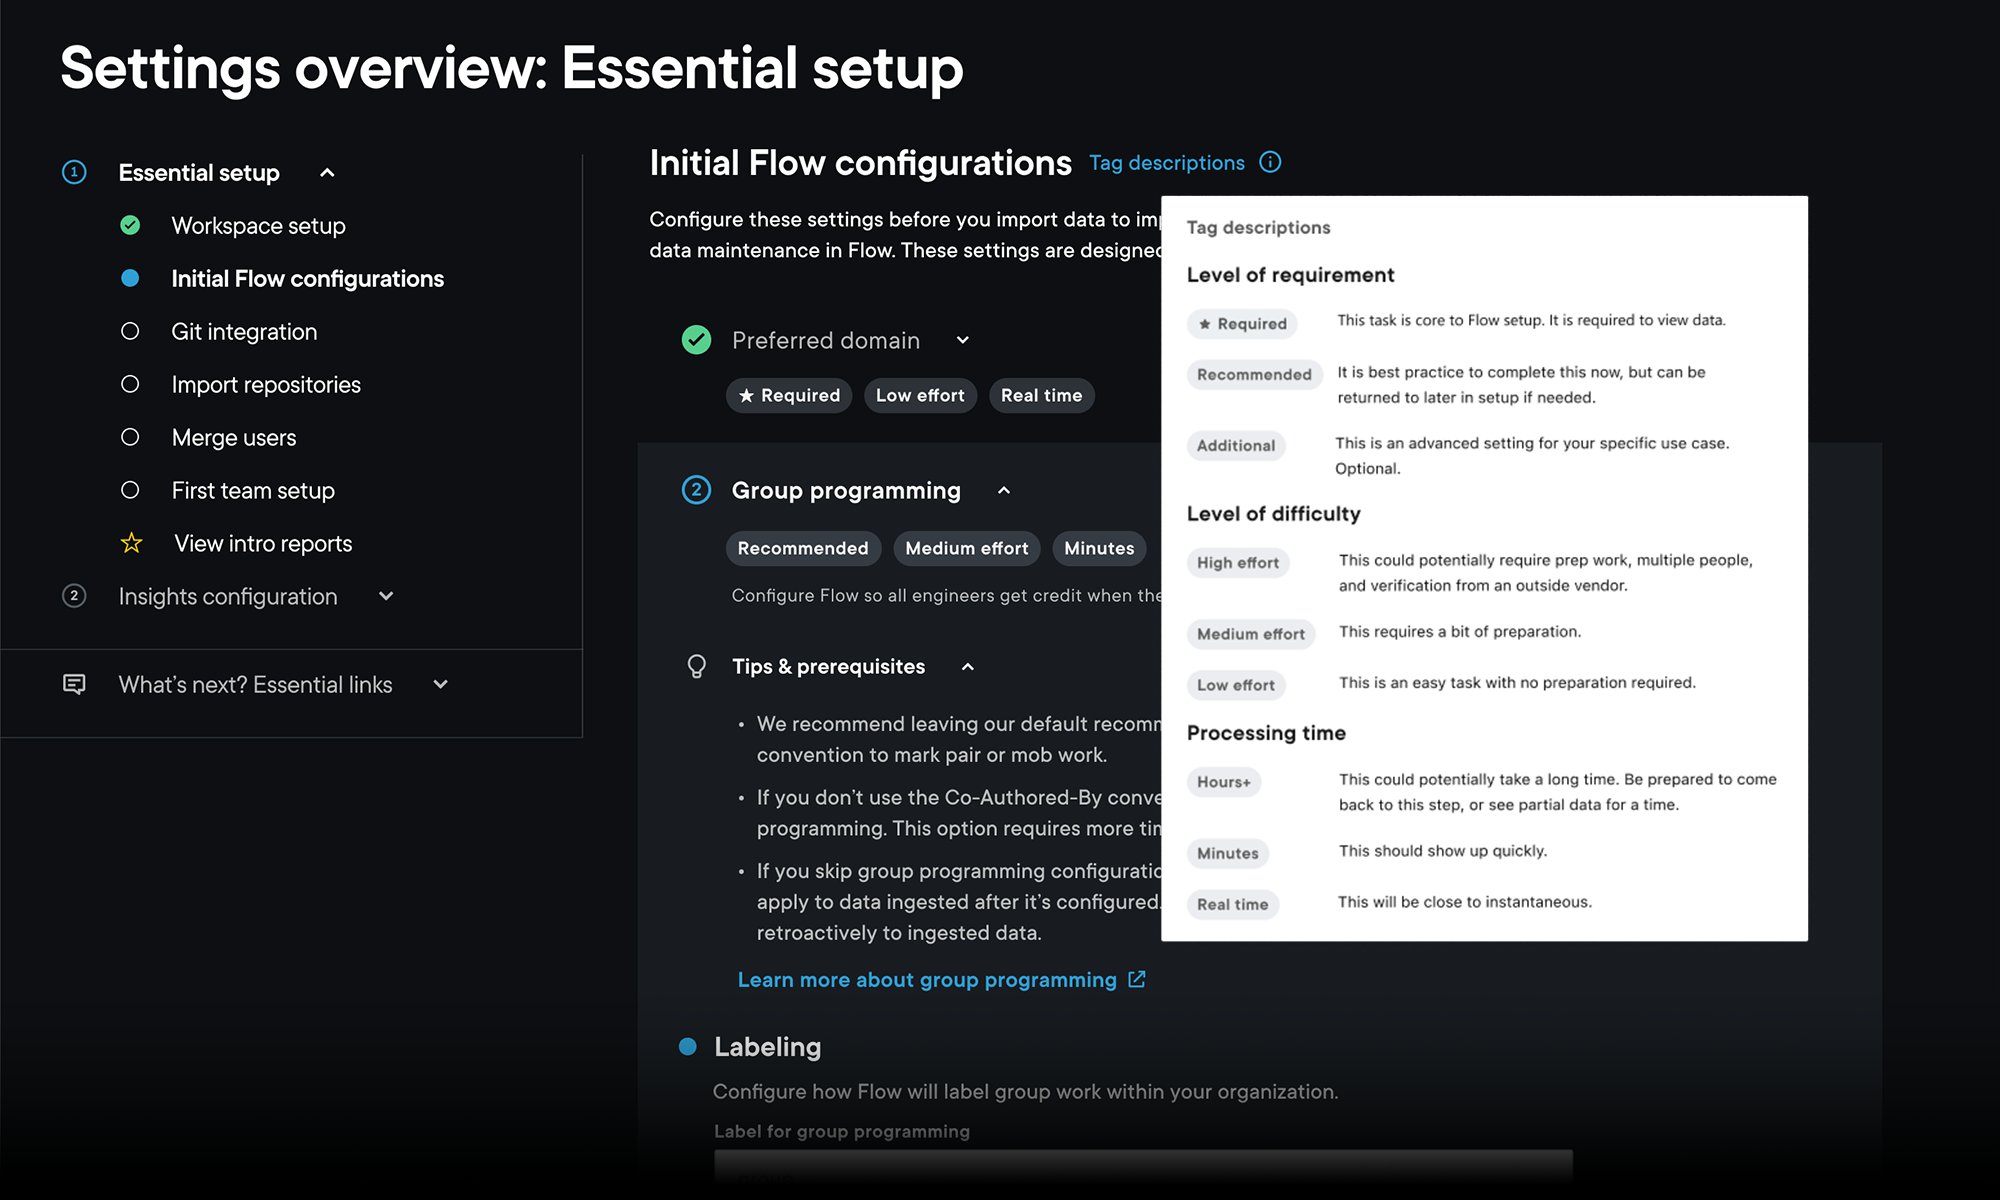Collapse the Essential setup section
Viewport: 2000px width, 1200px height.
[x=327, y=173]
